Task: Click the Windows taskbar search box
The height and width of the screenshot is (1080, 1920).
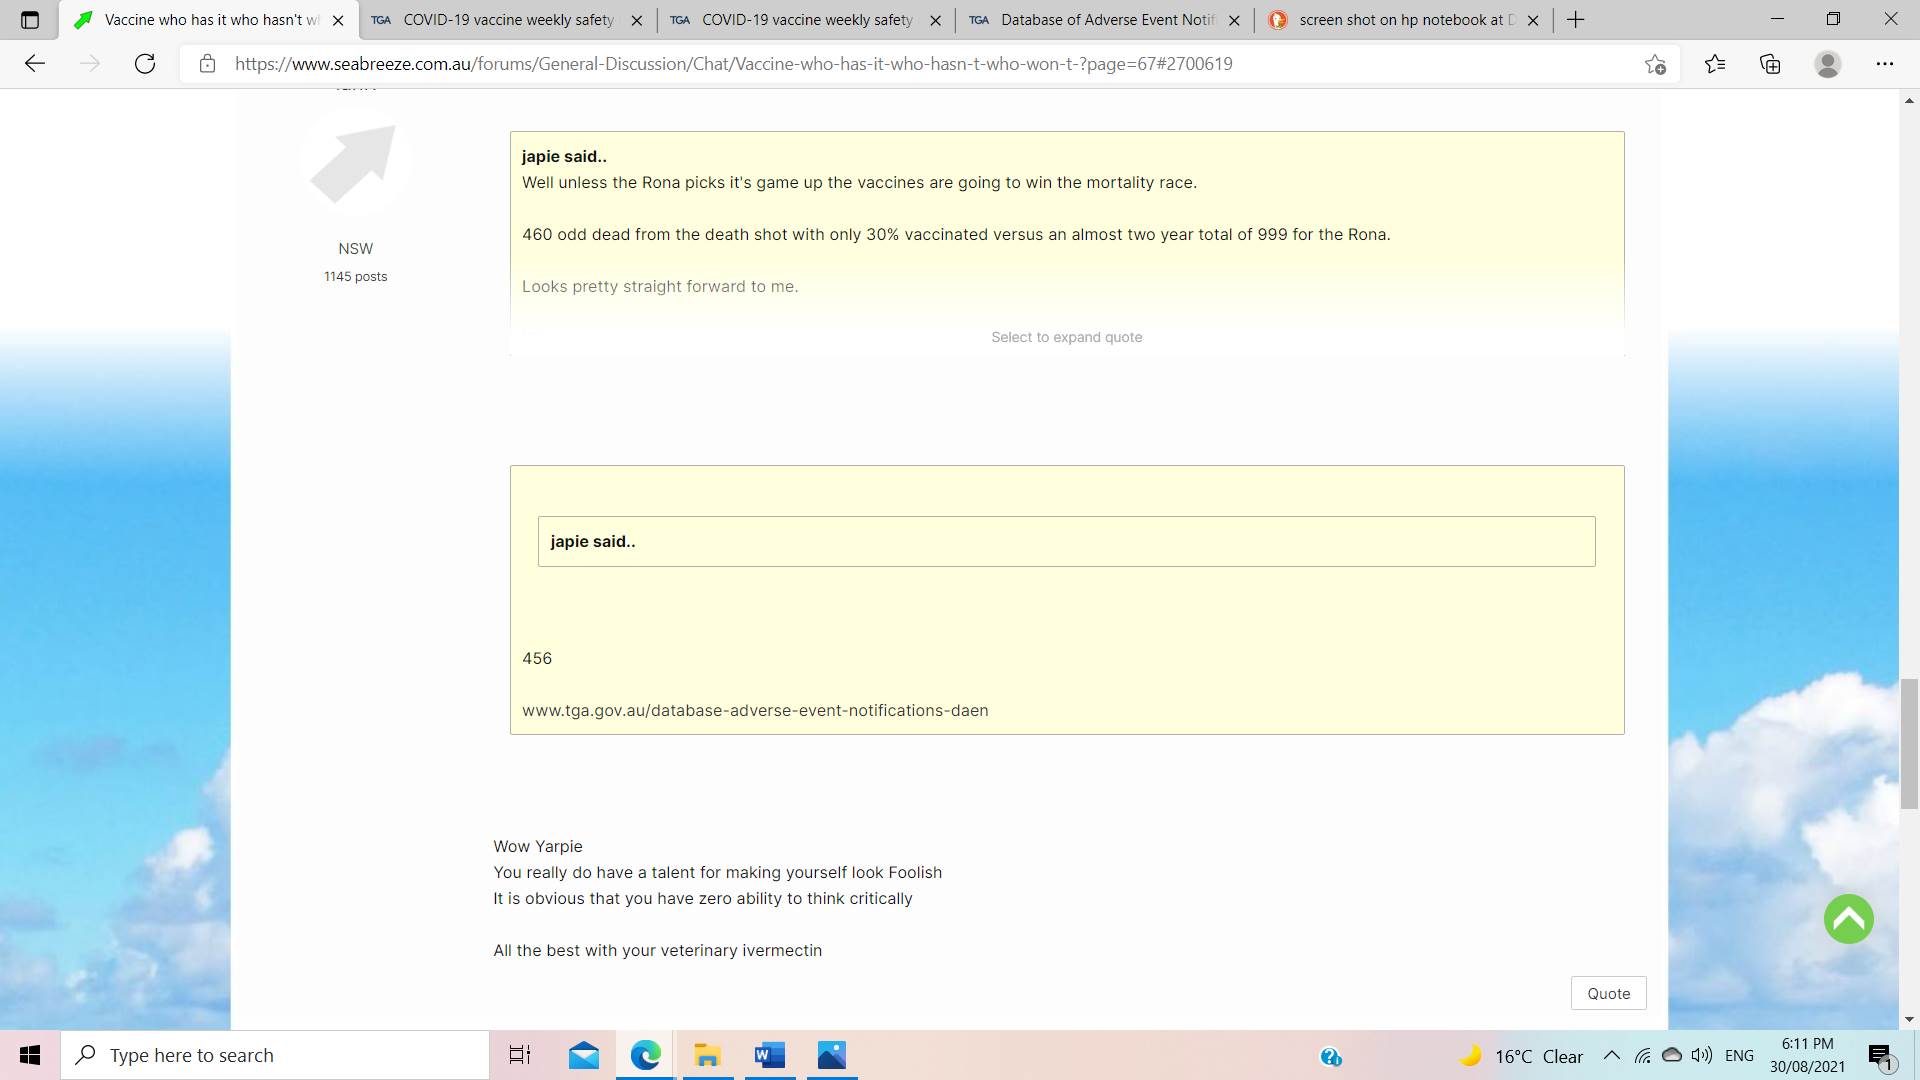Action: [x=275, y=1055]
